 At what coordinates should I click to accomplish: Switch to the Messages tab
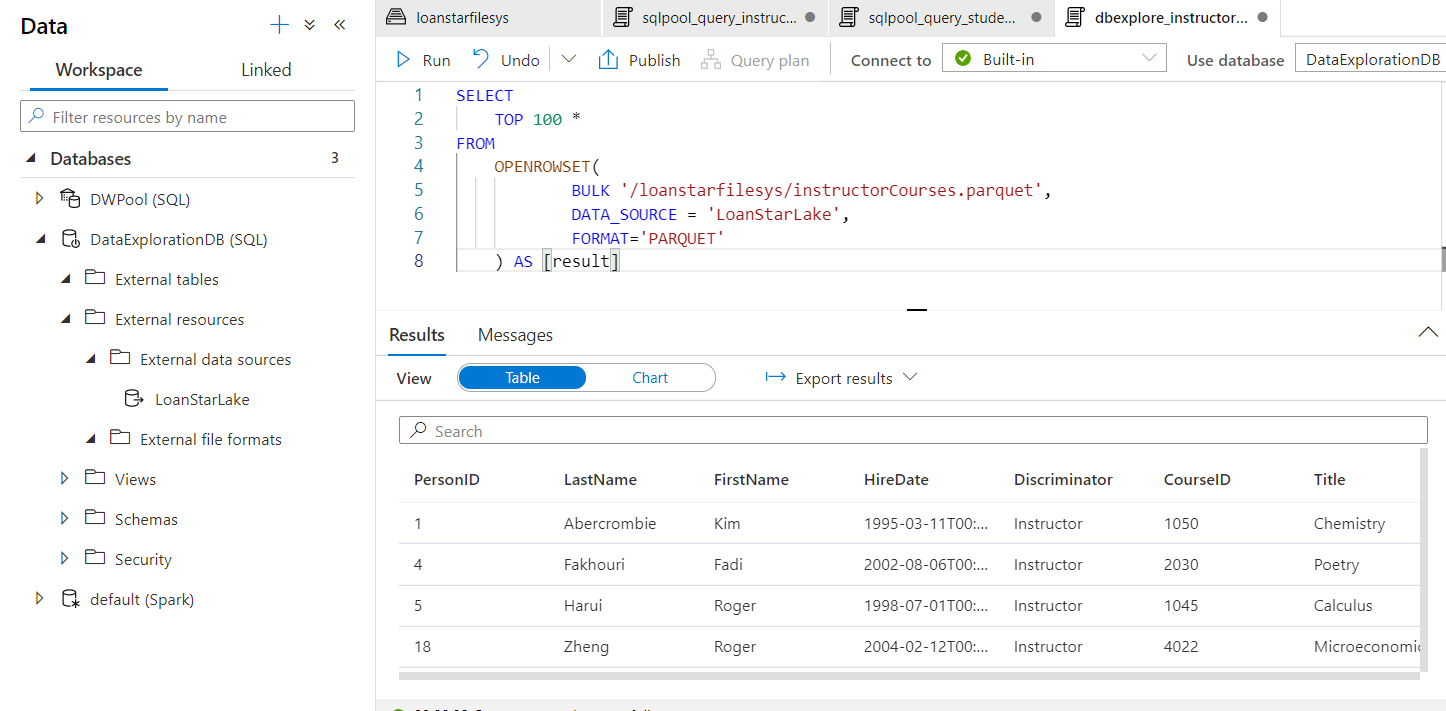click(x=514, y=334)
